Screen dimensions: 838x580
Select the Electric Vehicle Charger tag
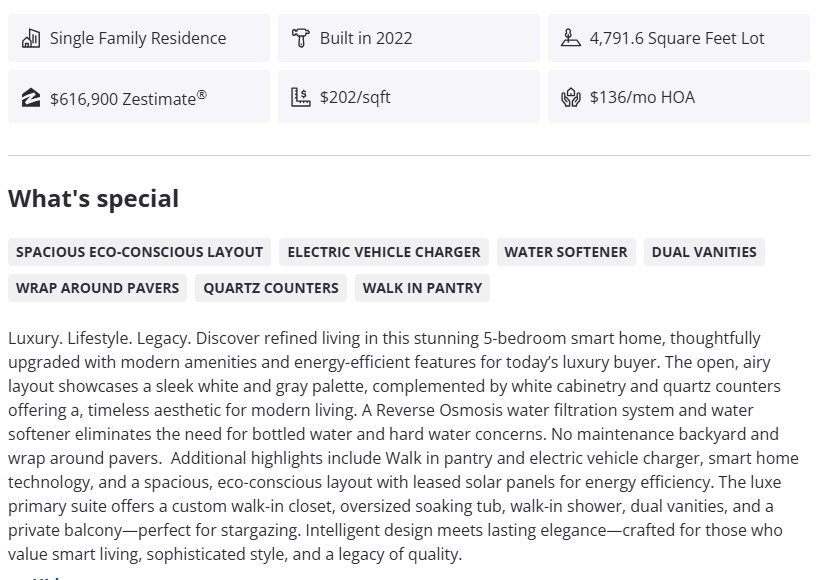tap(384, 252)
